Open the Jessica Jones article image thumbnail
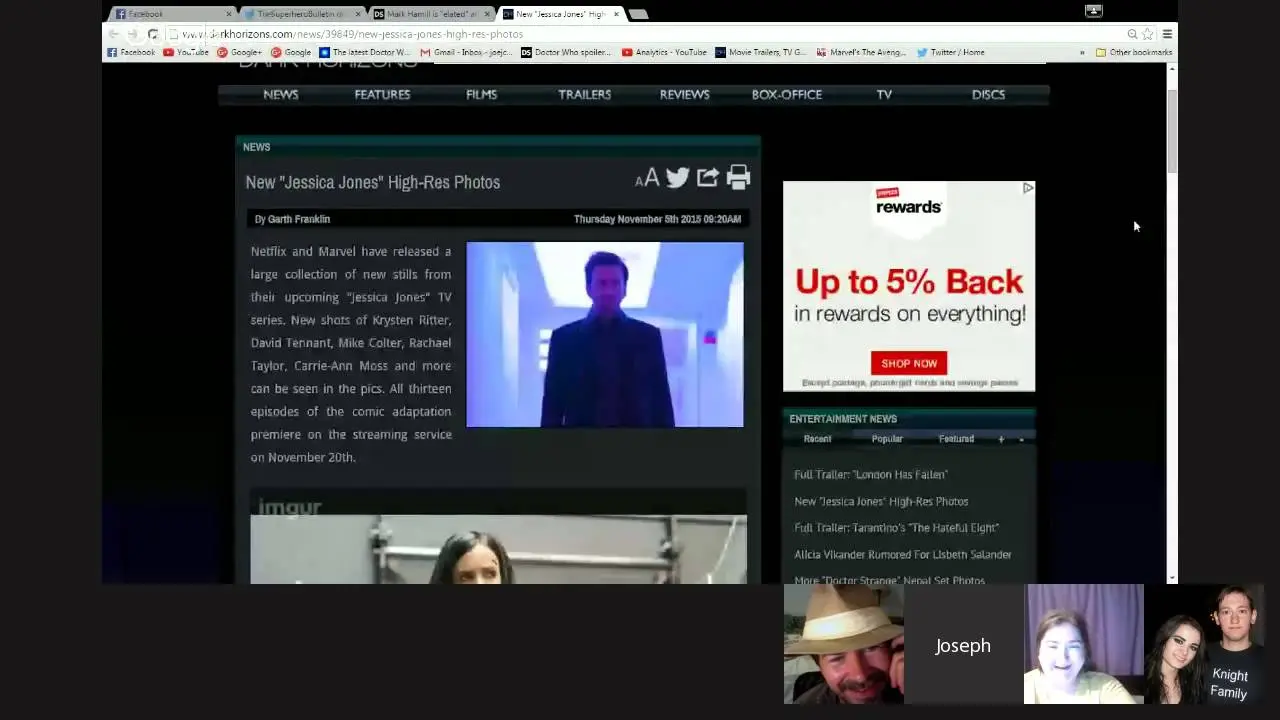The height and width of the screenshot is (720, 1280). [x=605, y=334]
